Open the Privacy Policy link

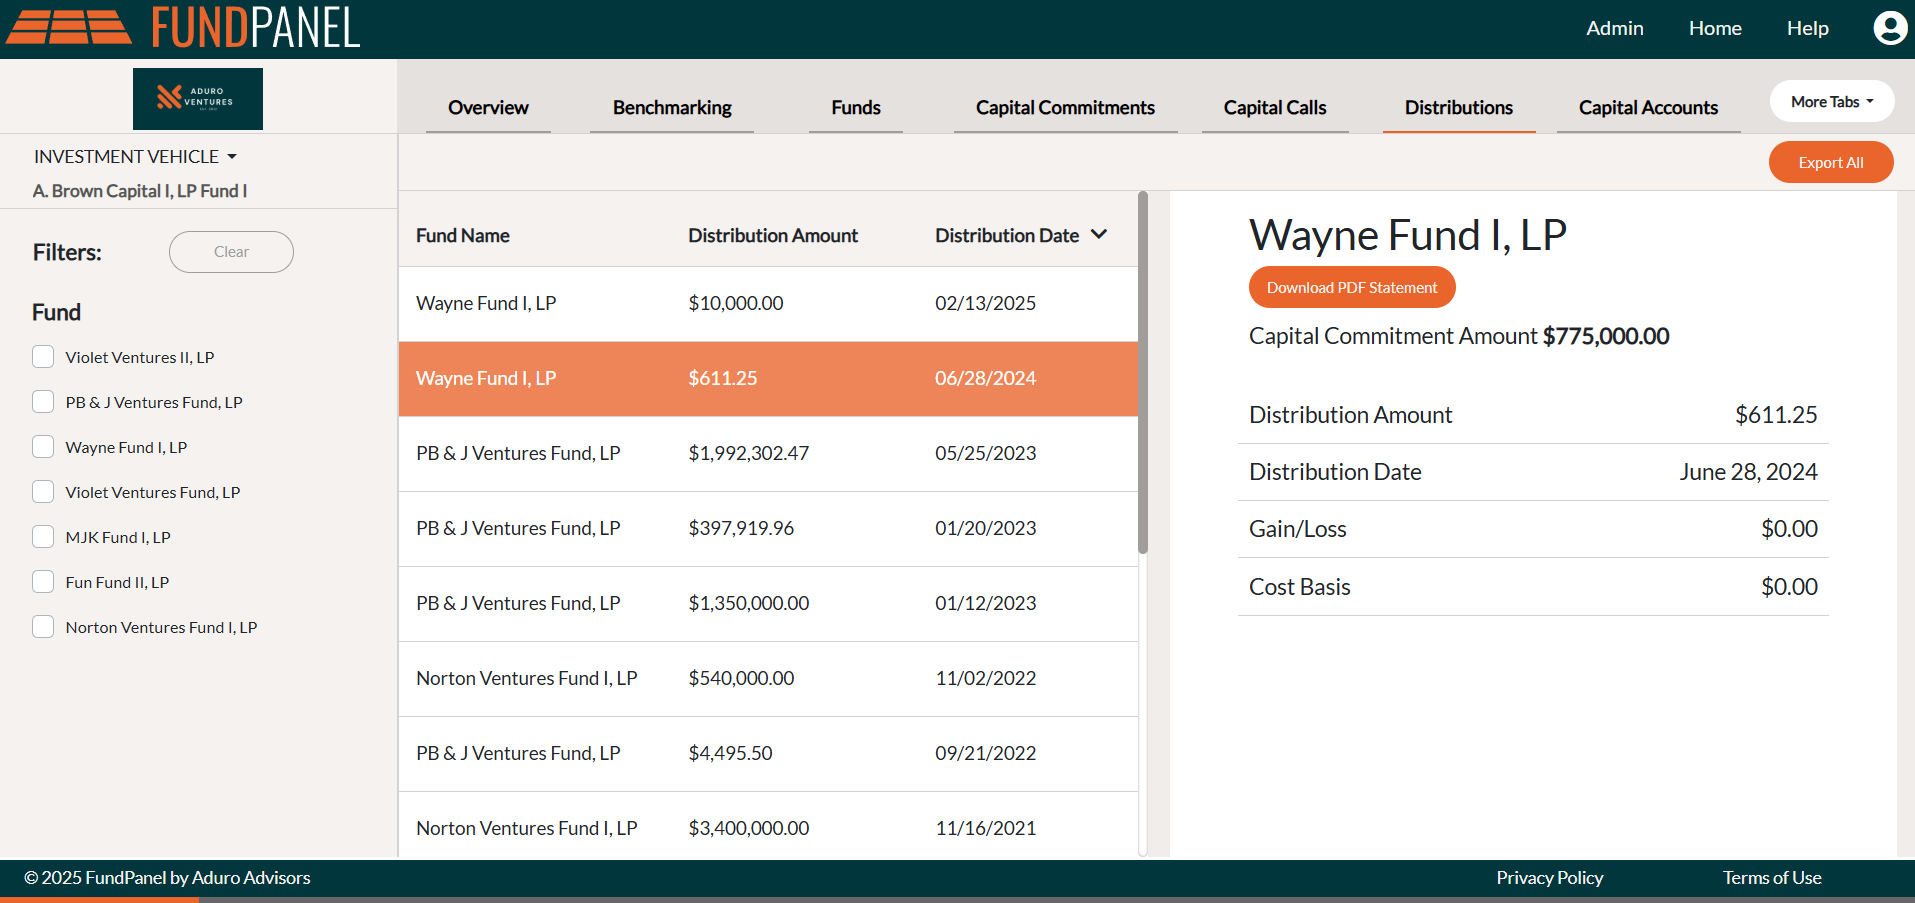(x=1550, y=878)
